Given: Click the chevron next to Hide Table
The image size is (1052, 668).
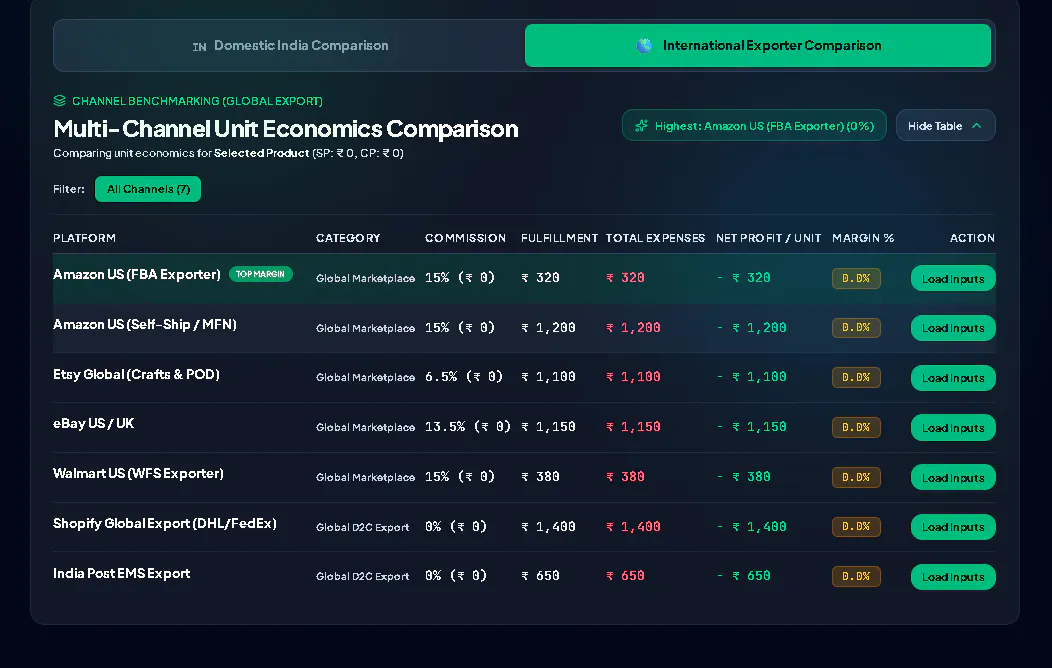Looking at the screenshot, I should click(977, 125).
